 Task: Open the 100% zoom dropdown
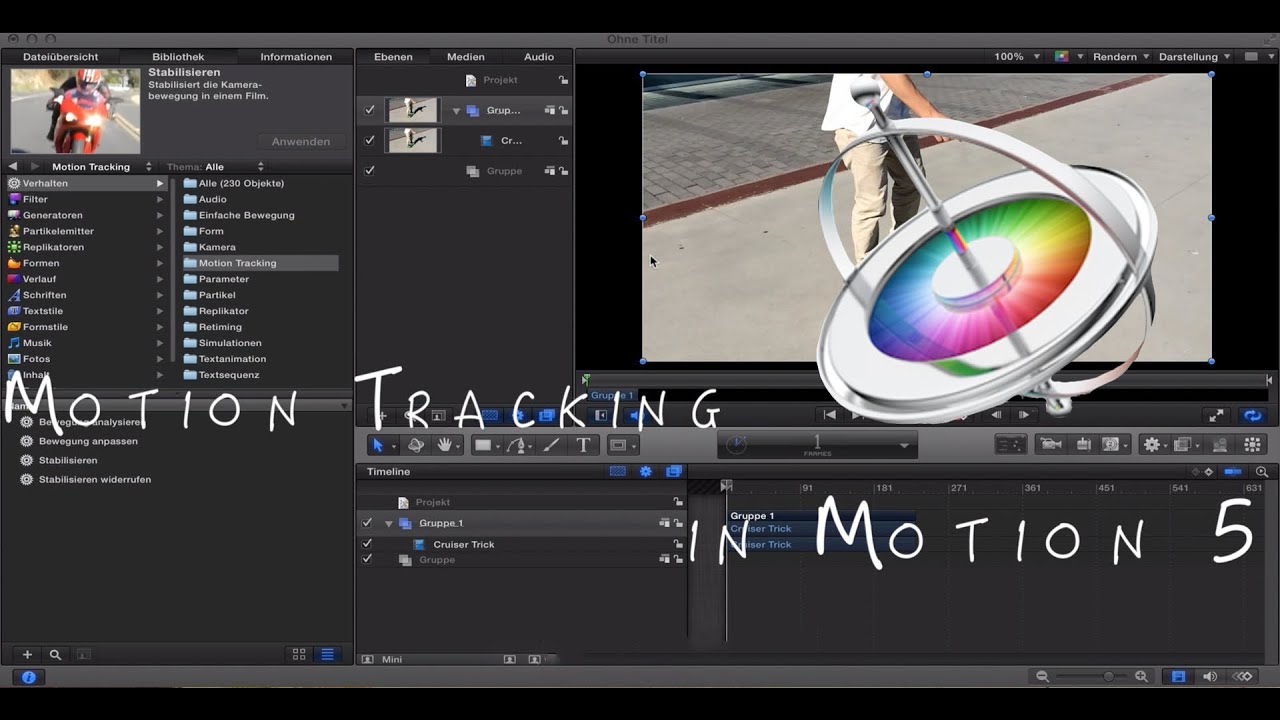pos(1017,57)
